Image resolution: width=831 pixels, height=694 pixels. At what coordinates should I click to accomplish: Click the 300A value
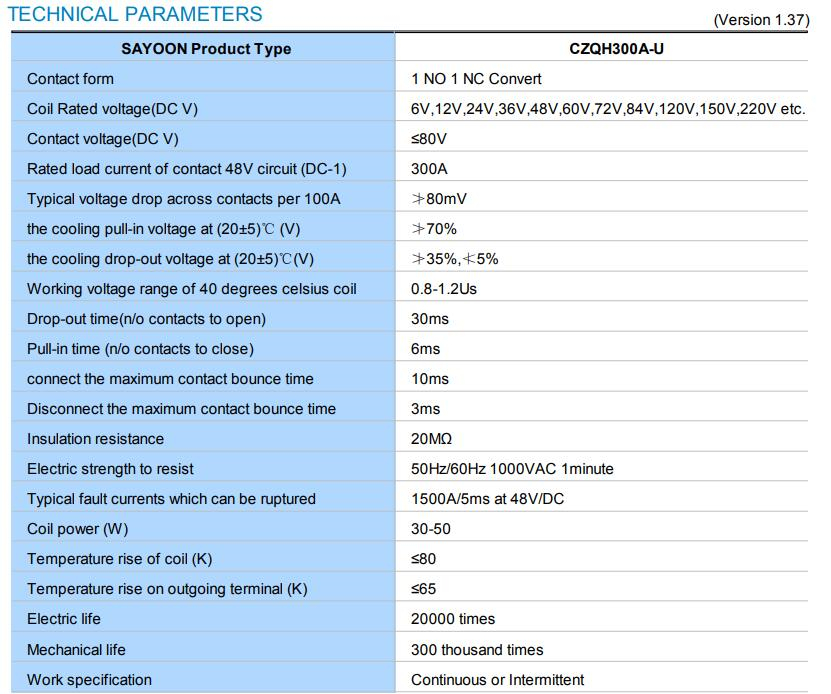point(429,169)
